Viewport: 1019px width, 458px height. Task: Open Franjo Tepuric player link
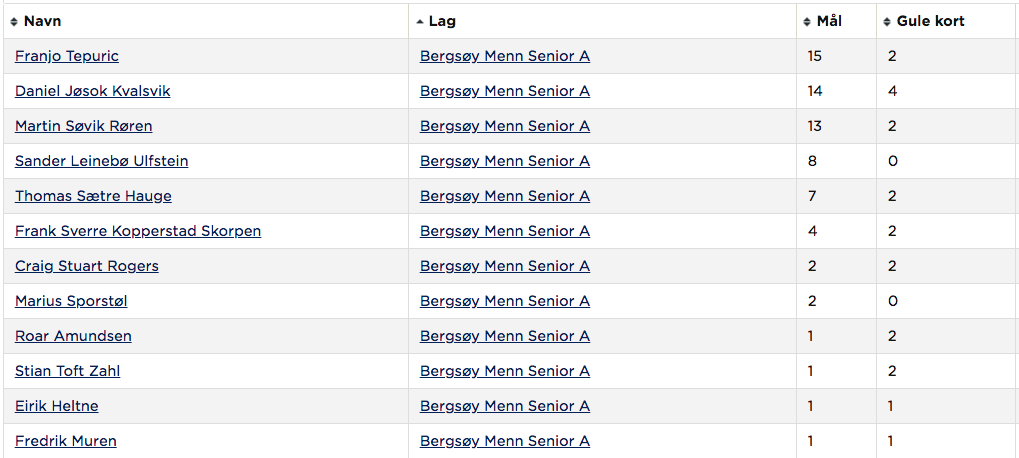coord(67,57)
